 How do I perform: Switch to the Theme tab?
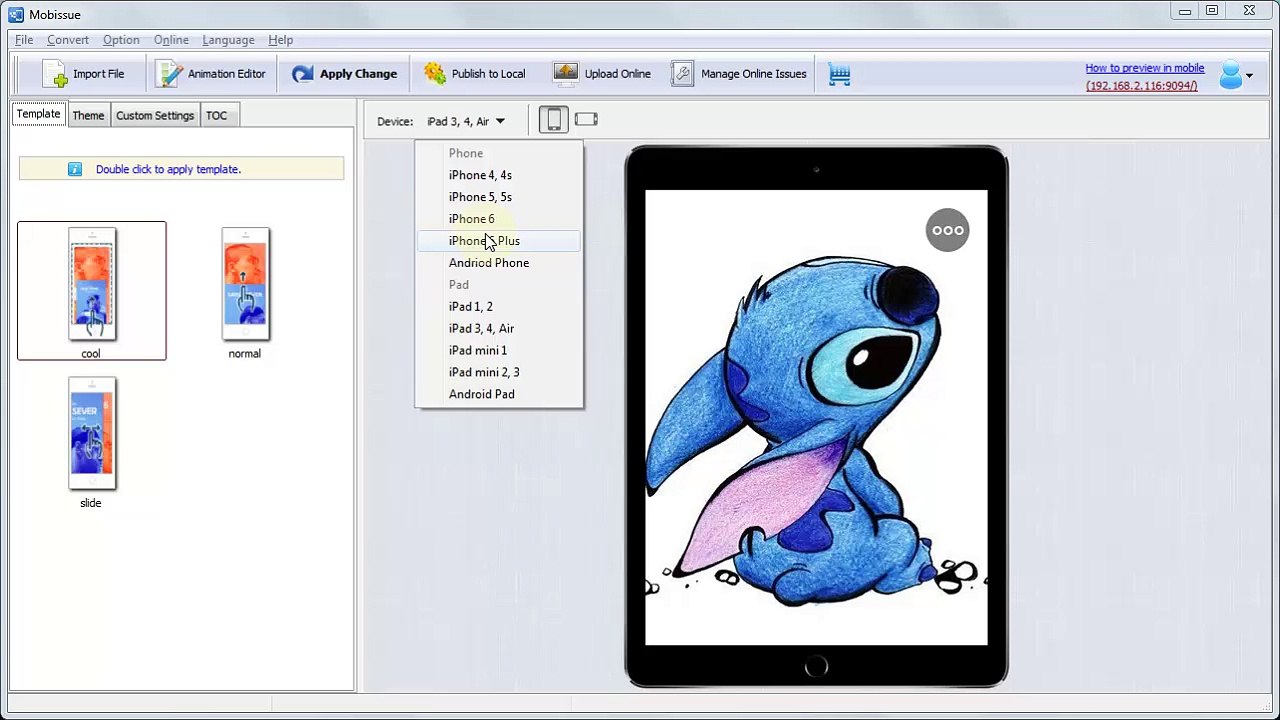[x=88, y=116]
